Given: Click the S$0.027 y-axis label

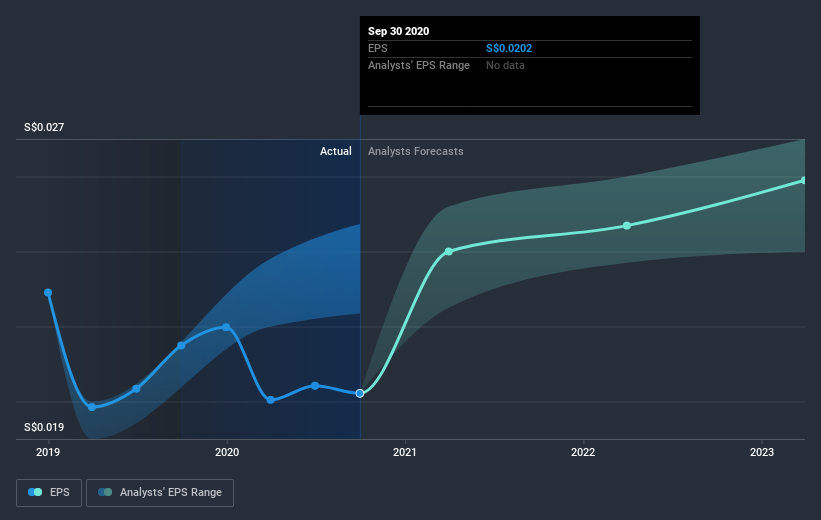Looking at the screenshot, I should [x=44, y=127].
